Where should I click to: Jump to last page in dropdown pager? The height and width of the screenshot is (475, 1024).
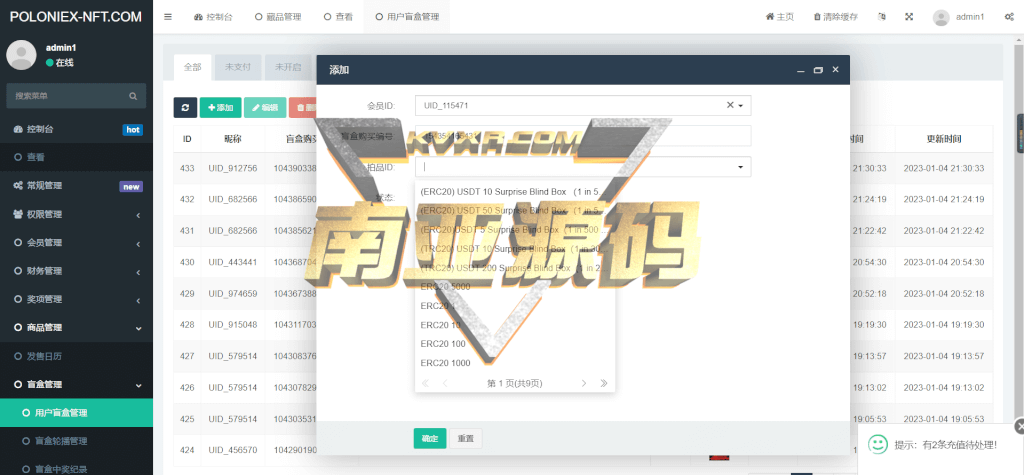(604, 384)
